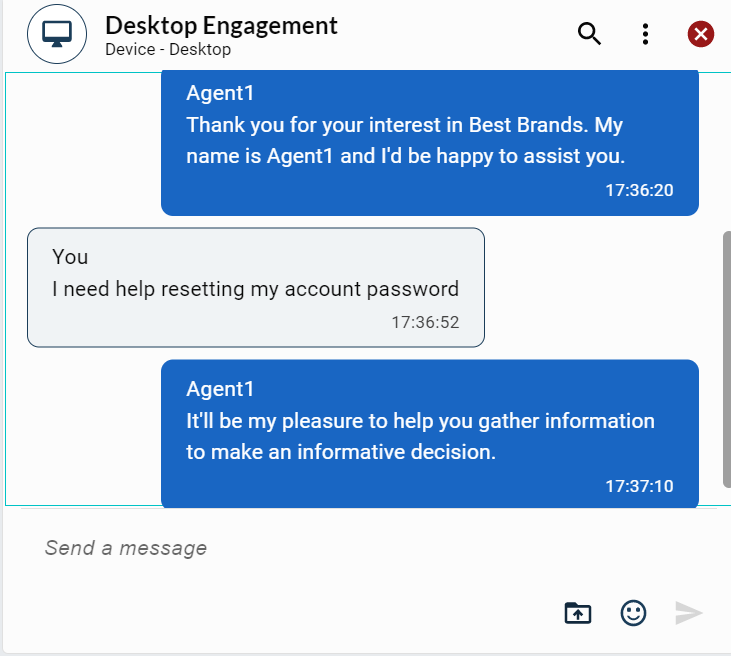Click the 17:36:20 timestamp on greeting
Image resolution: width=731 pixels, height=656 pixels.
click(x=639, y=189)
